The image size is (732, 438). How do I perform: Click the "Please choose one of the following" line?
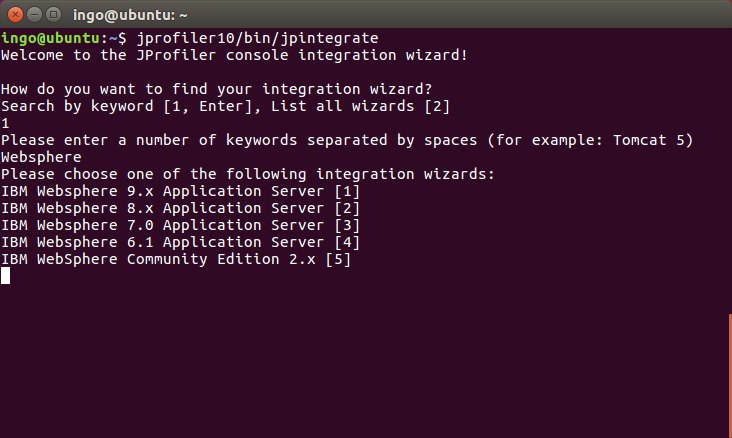point(248,174)
